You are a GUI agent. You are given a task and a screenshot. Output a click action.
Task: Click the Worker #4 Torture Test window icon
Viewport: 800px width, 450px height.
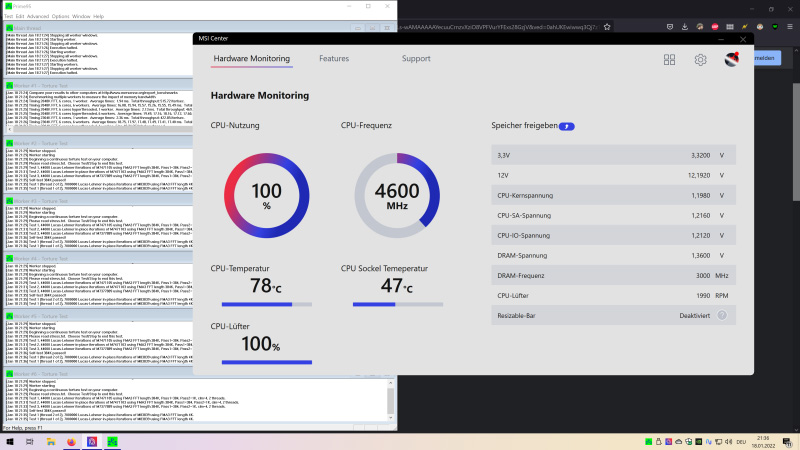(9, 259)
